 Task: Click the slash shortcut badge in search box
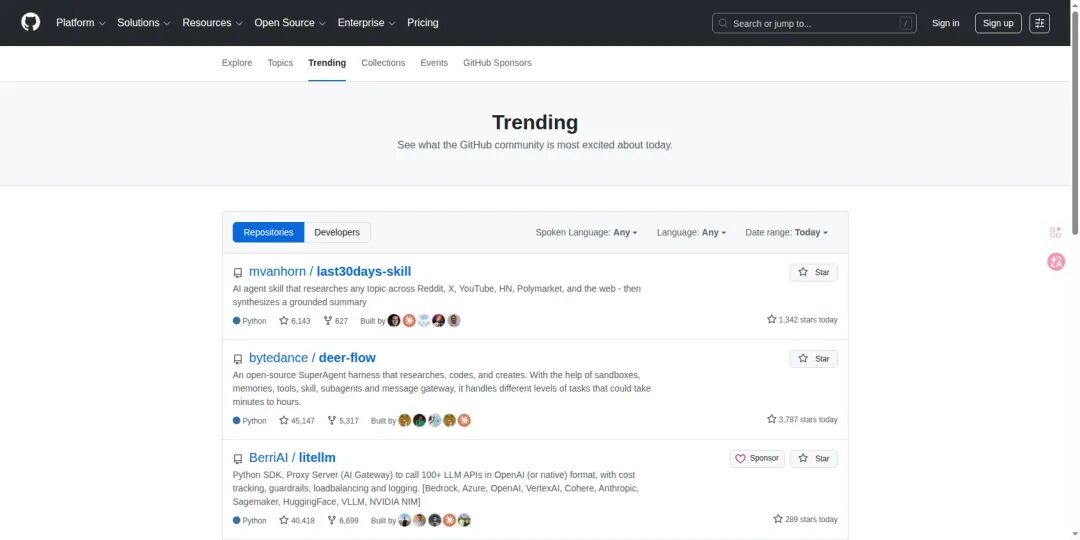906,23
